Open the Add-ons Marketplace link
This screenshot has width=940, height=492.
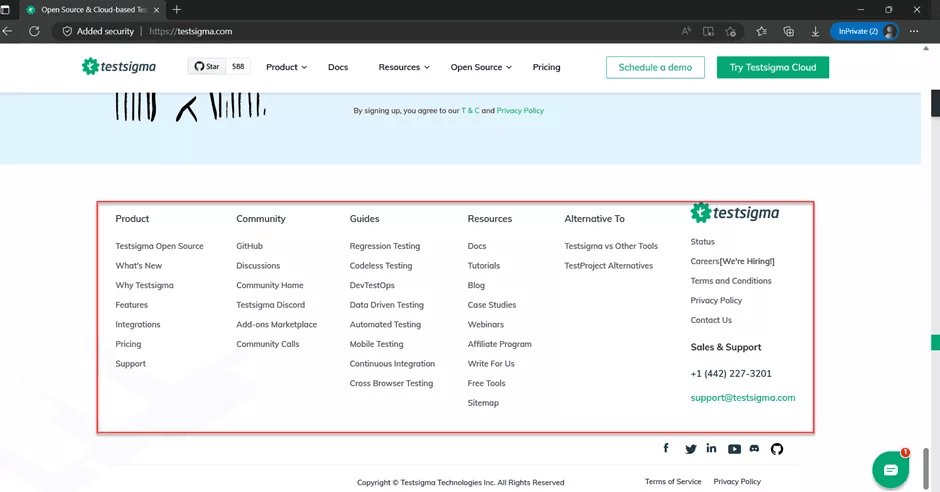(276, 324)
